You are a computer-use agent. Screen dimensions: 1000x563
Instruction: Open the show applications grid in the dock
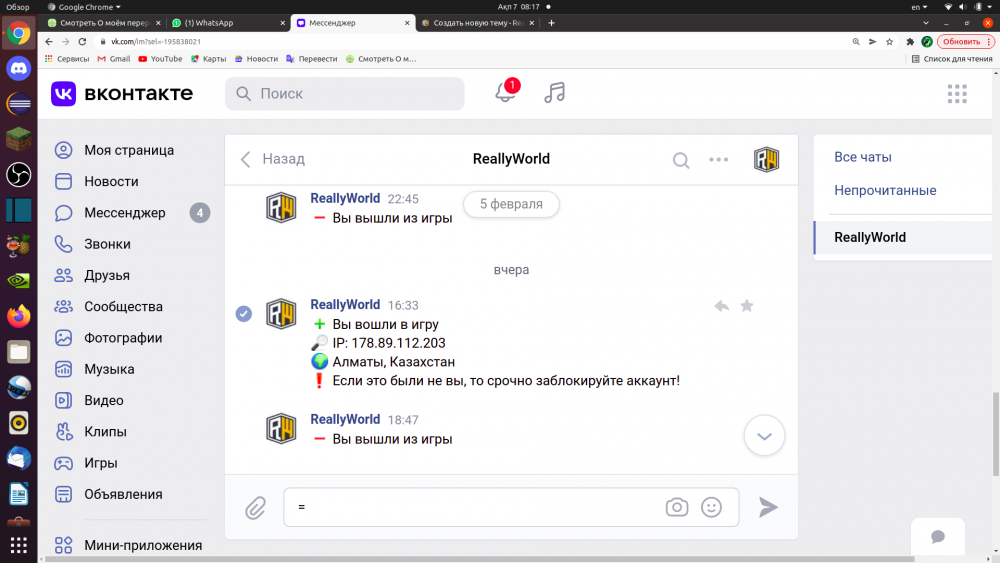pos(18,545)
